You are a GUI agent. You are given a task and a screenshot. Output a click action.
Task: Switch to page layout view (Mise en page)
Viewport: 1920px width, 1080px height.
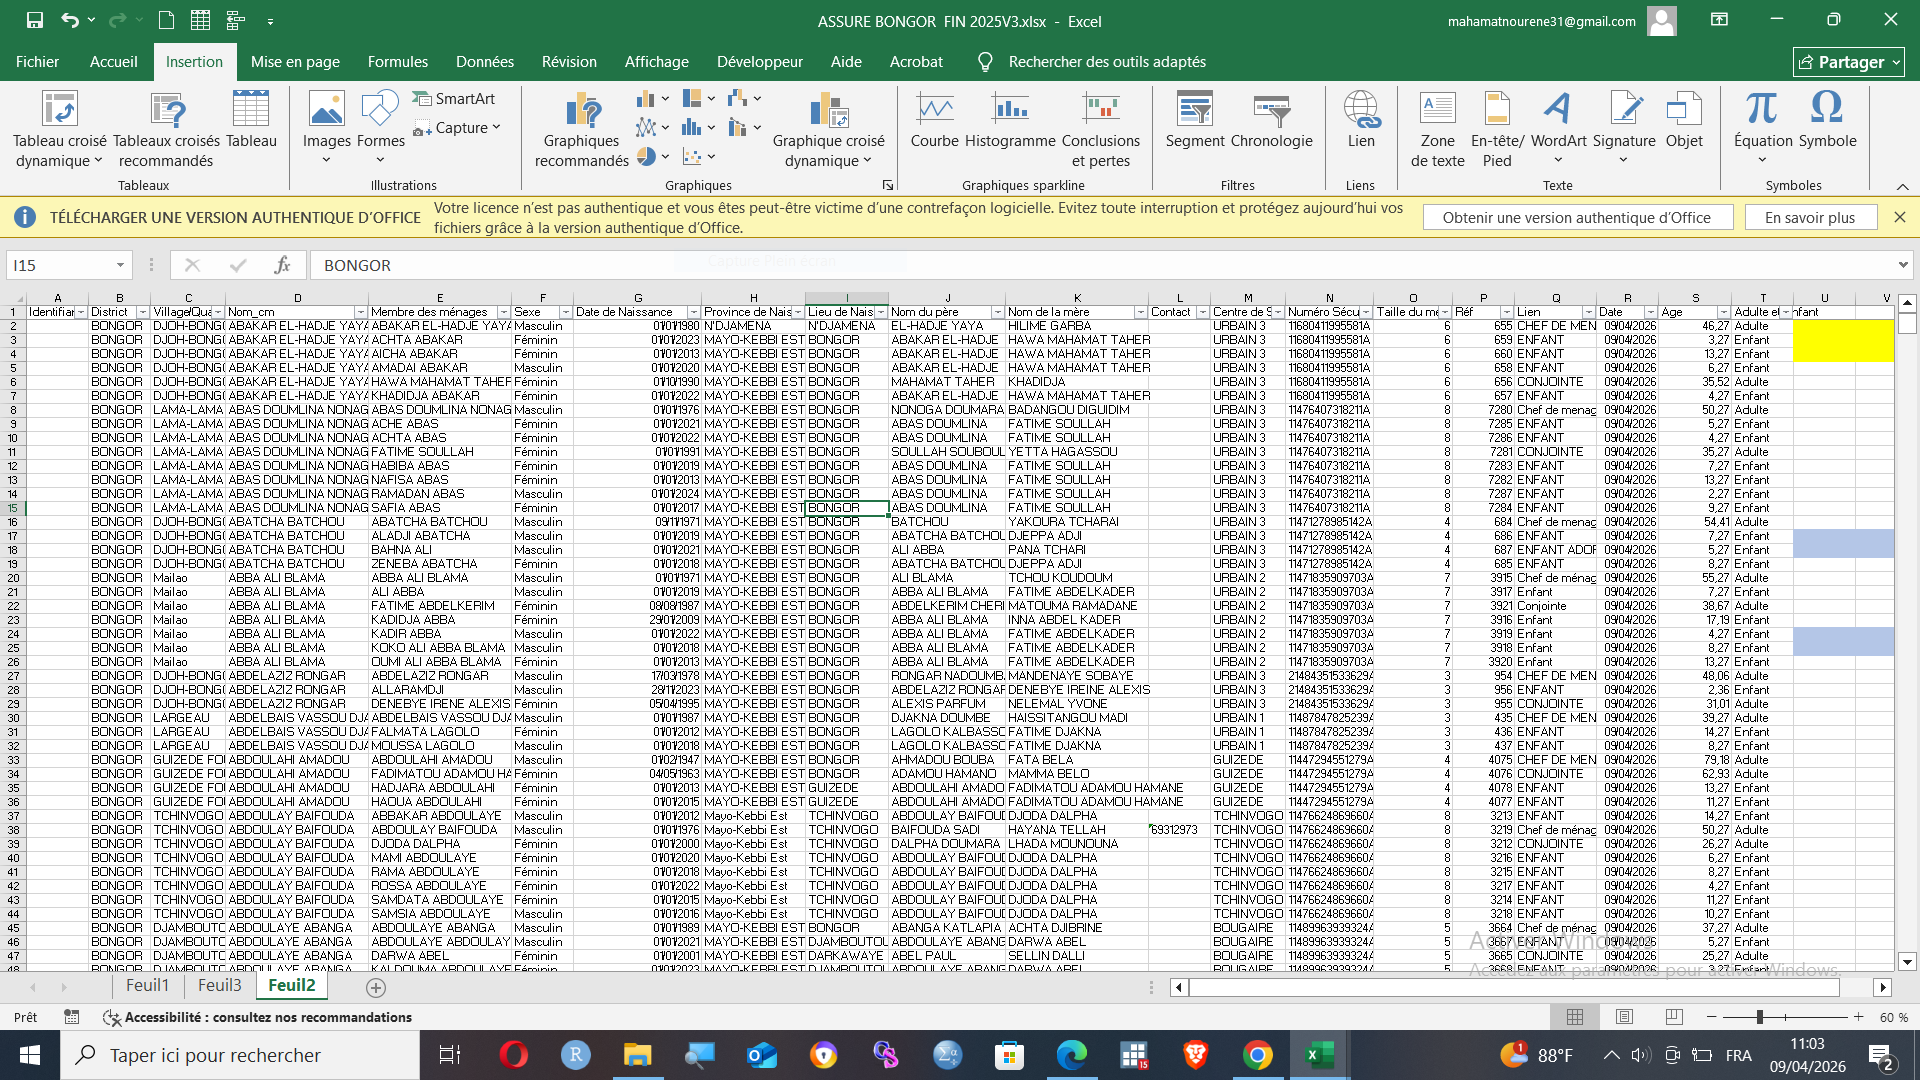pos(1624,1017)
